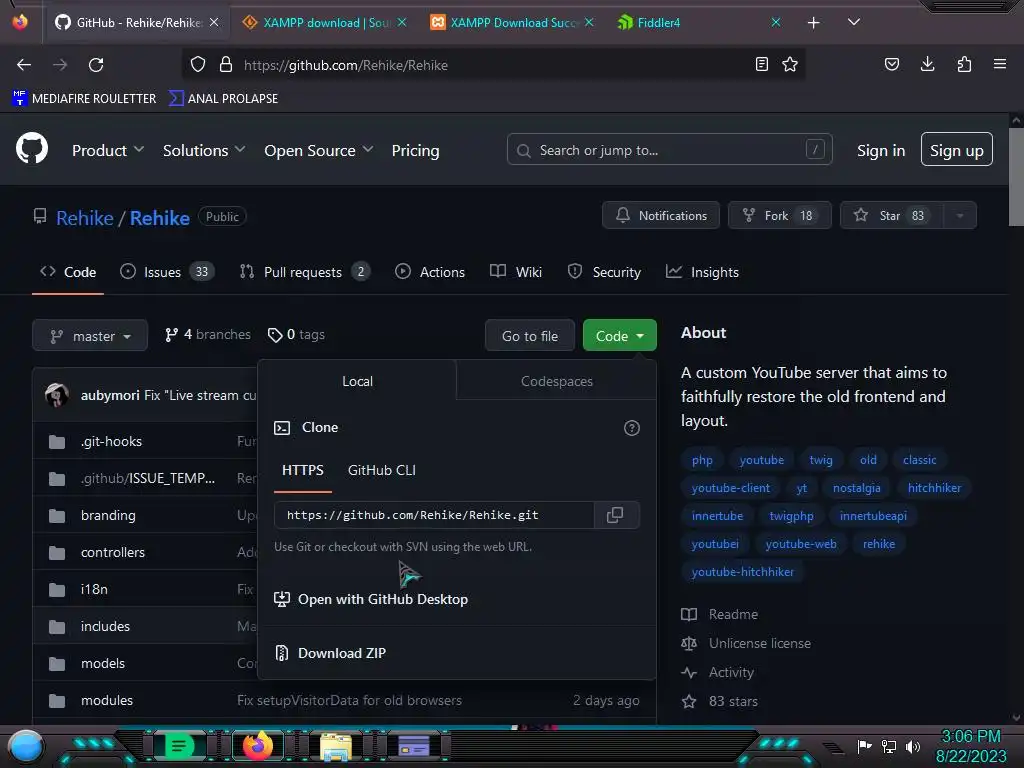Expand the Solutions menu
The image size is (1024, 768).
(x=204, y=150)
